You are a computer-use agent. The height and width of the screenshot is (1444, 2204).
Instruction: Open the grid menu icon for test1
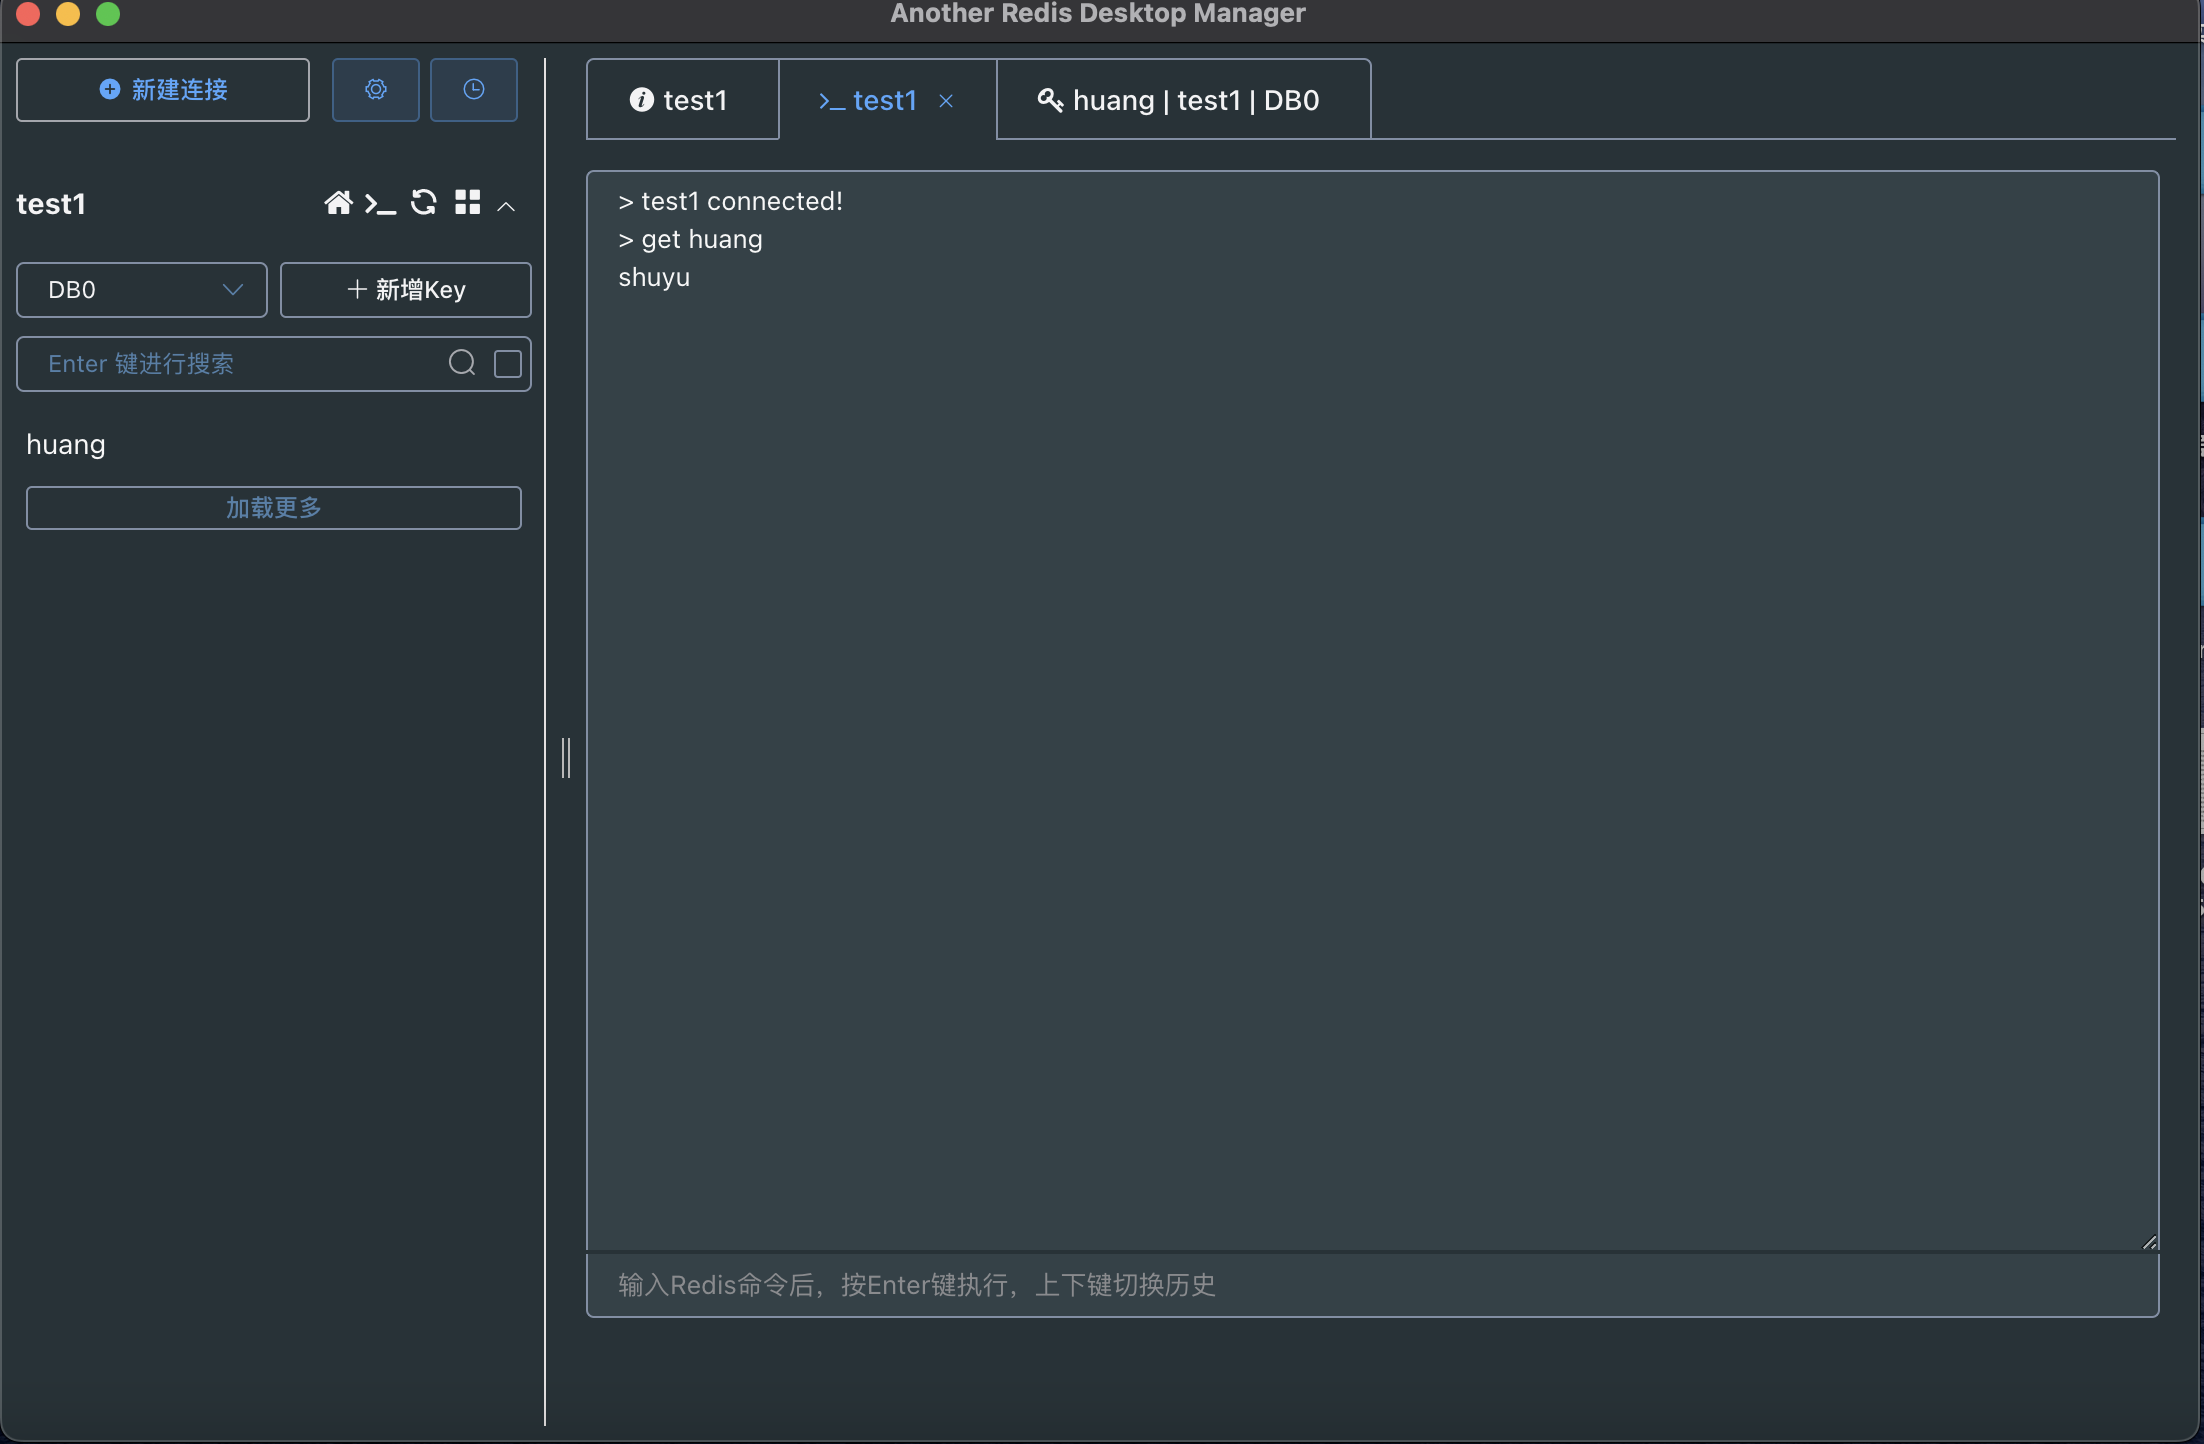[x=467, y=203]
